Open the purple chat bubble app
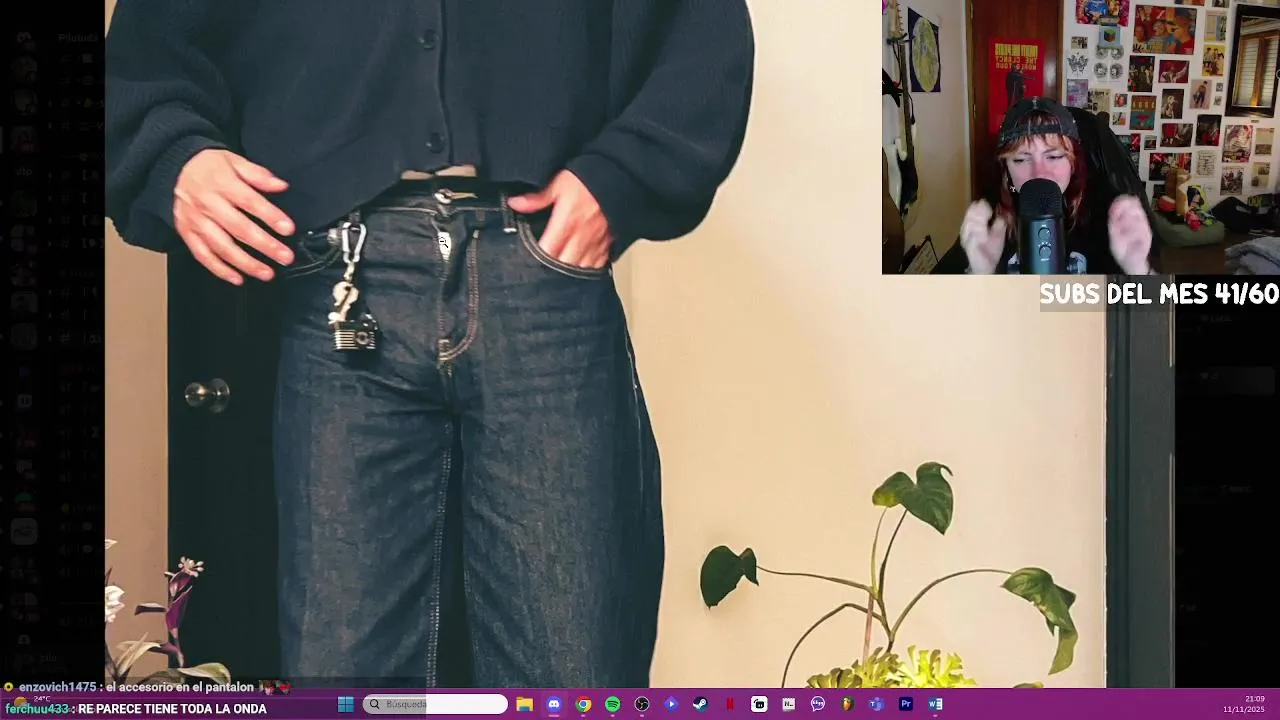Viewport: 1280px width, 720px height. [x=818, y=704]
